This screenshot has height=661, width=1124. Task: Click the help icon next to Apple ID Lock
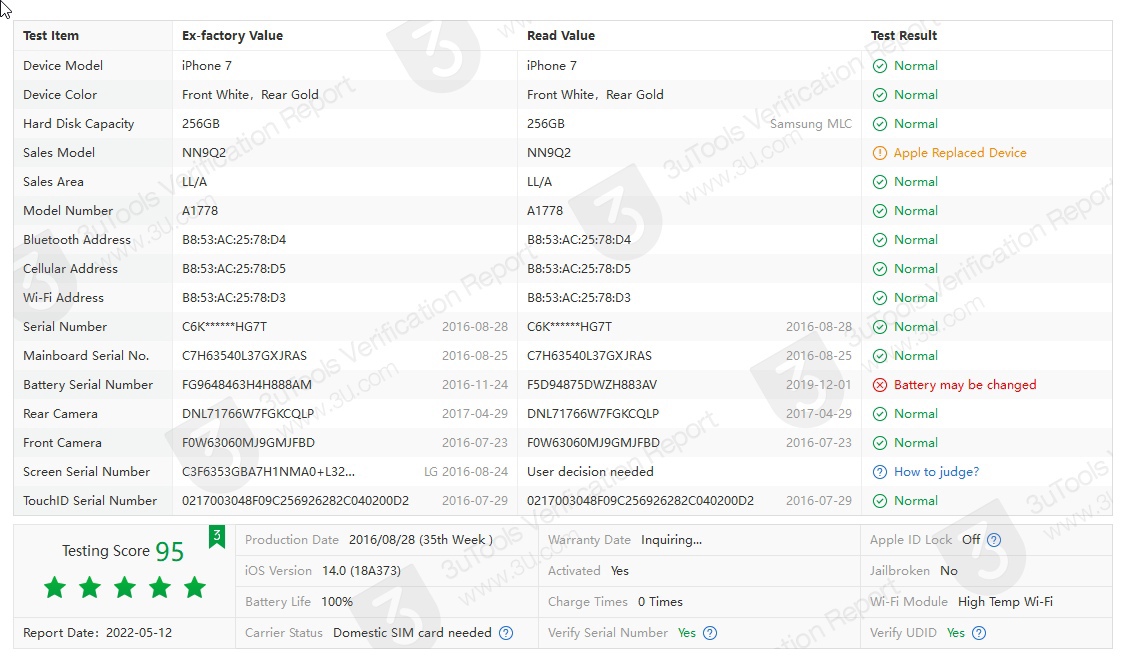[x=994, y=540]
